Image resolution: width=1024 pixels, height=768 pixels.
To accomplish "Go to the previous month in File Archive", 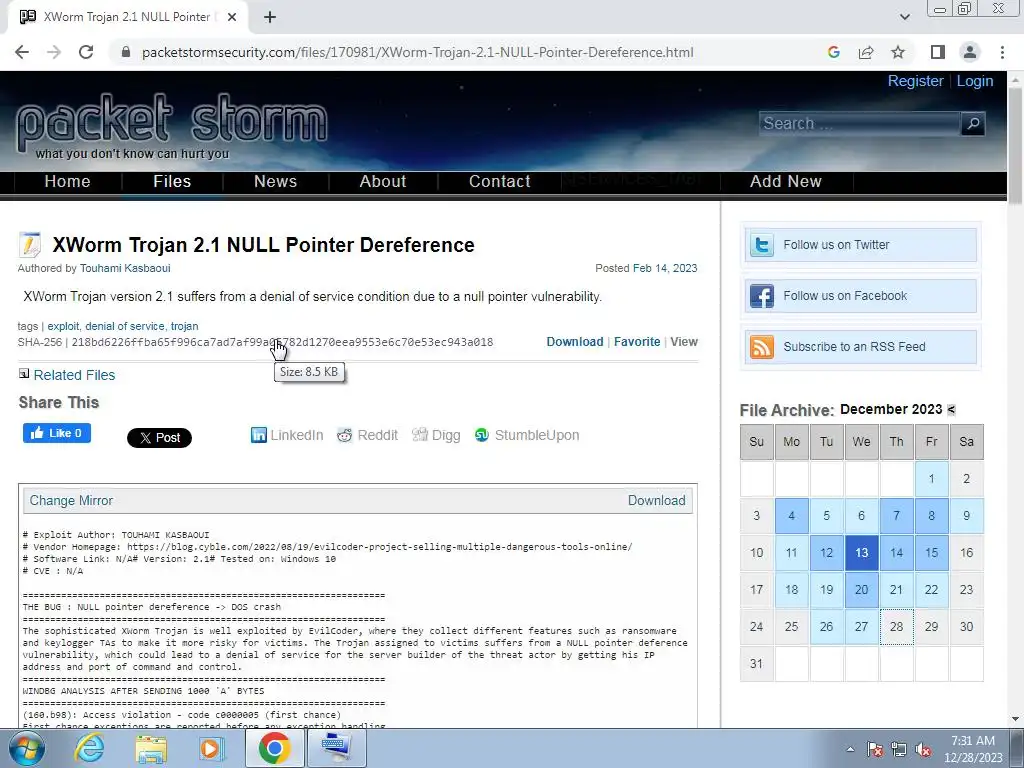I will pos(951,409).
